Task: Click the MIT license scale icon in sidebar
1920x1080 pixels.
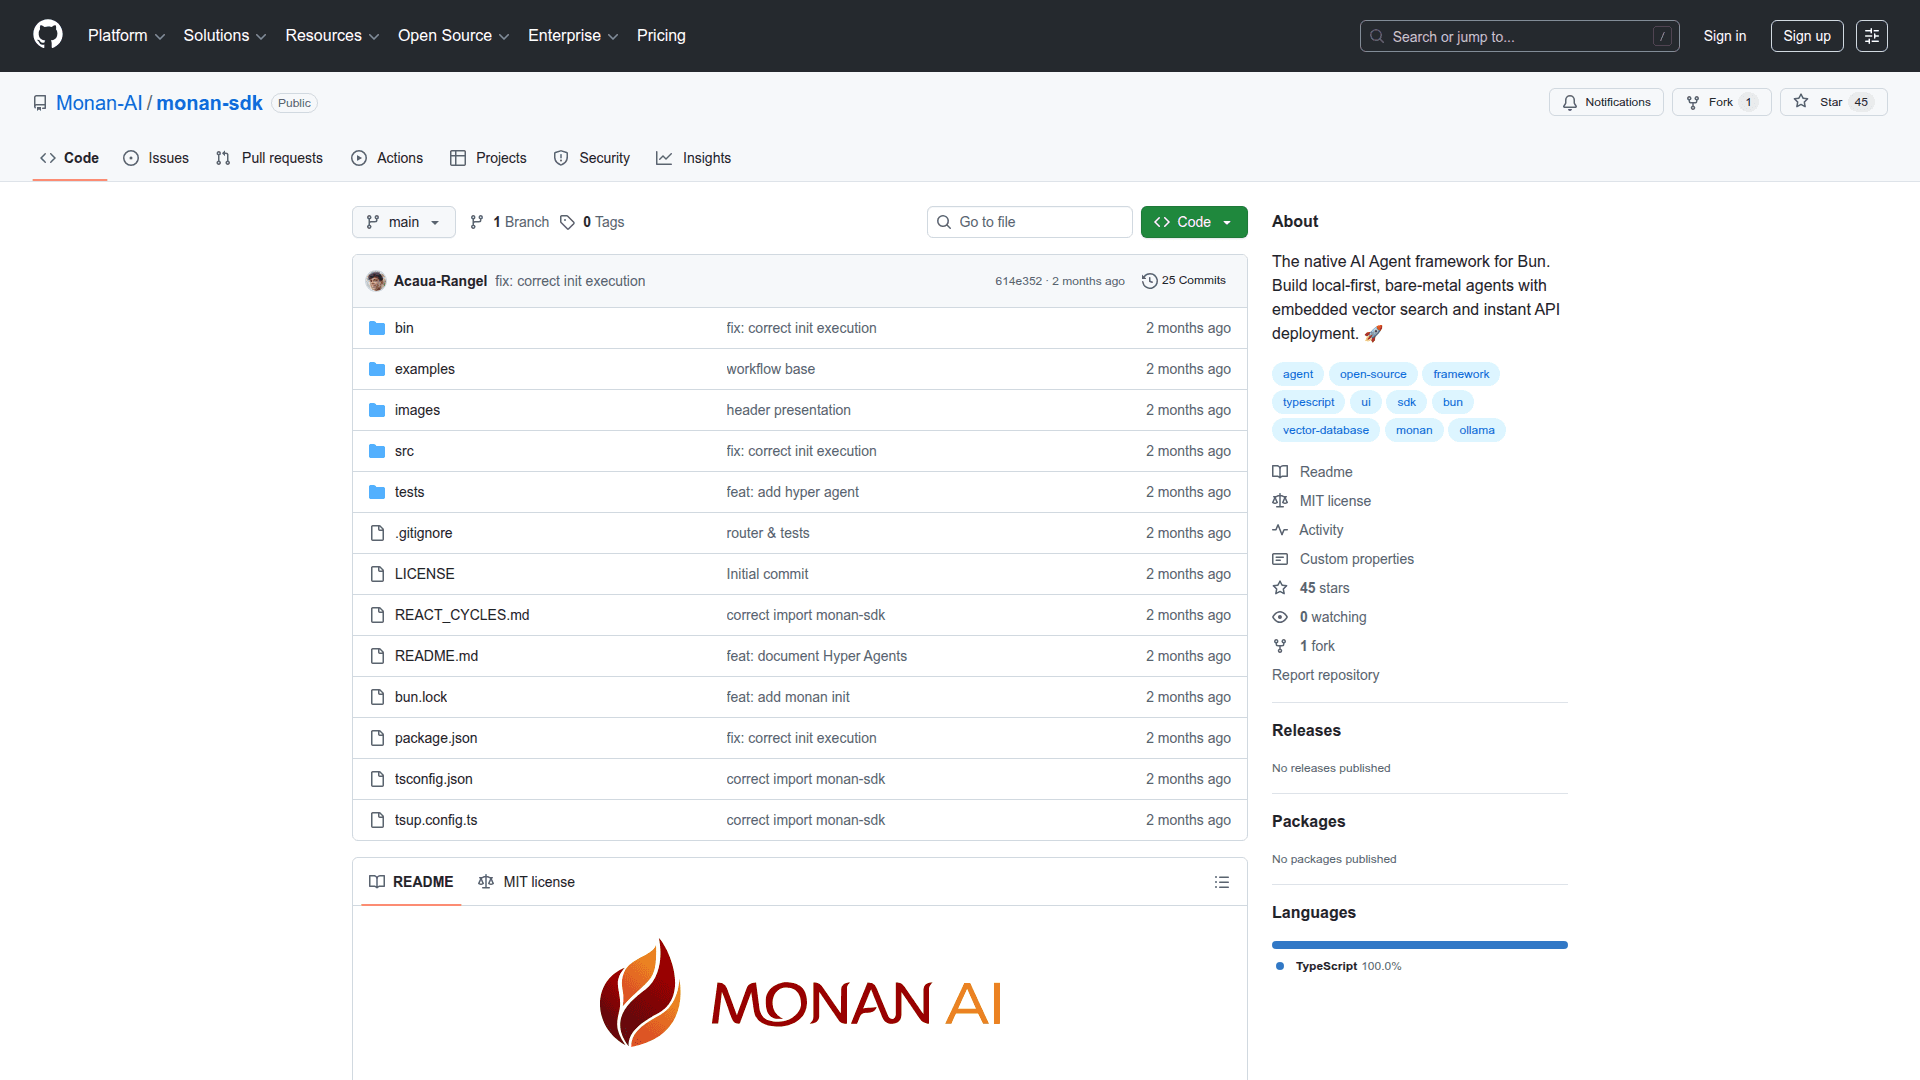Action: (1281, 500)
